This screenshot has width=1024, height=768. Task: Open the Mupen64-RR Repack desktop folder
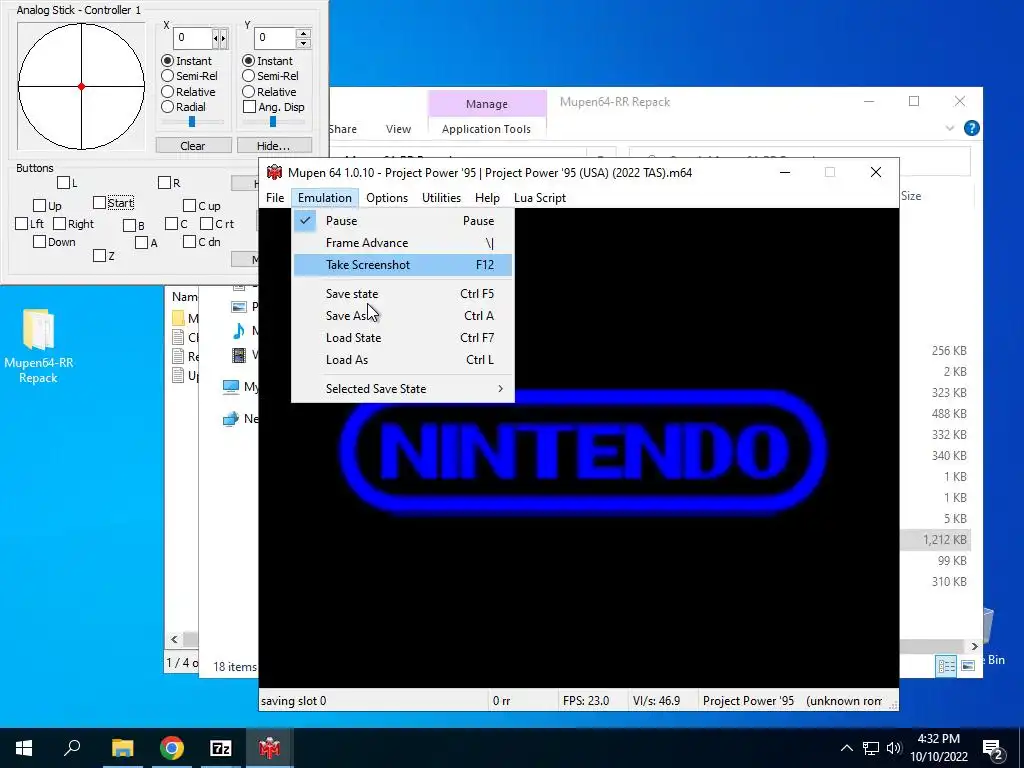pos(38,346)
